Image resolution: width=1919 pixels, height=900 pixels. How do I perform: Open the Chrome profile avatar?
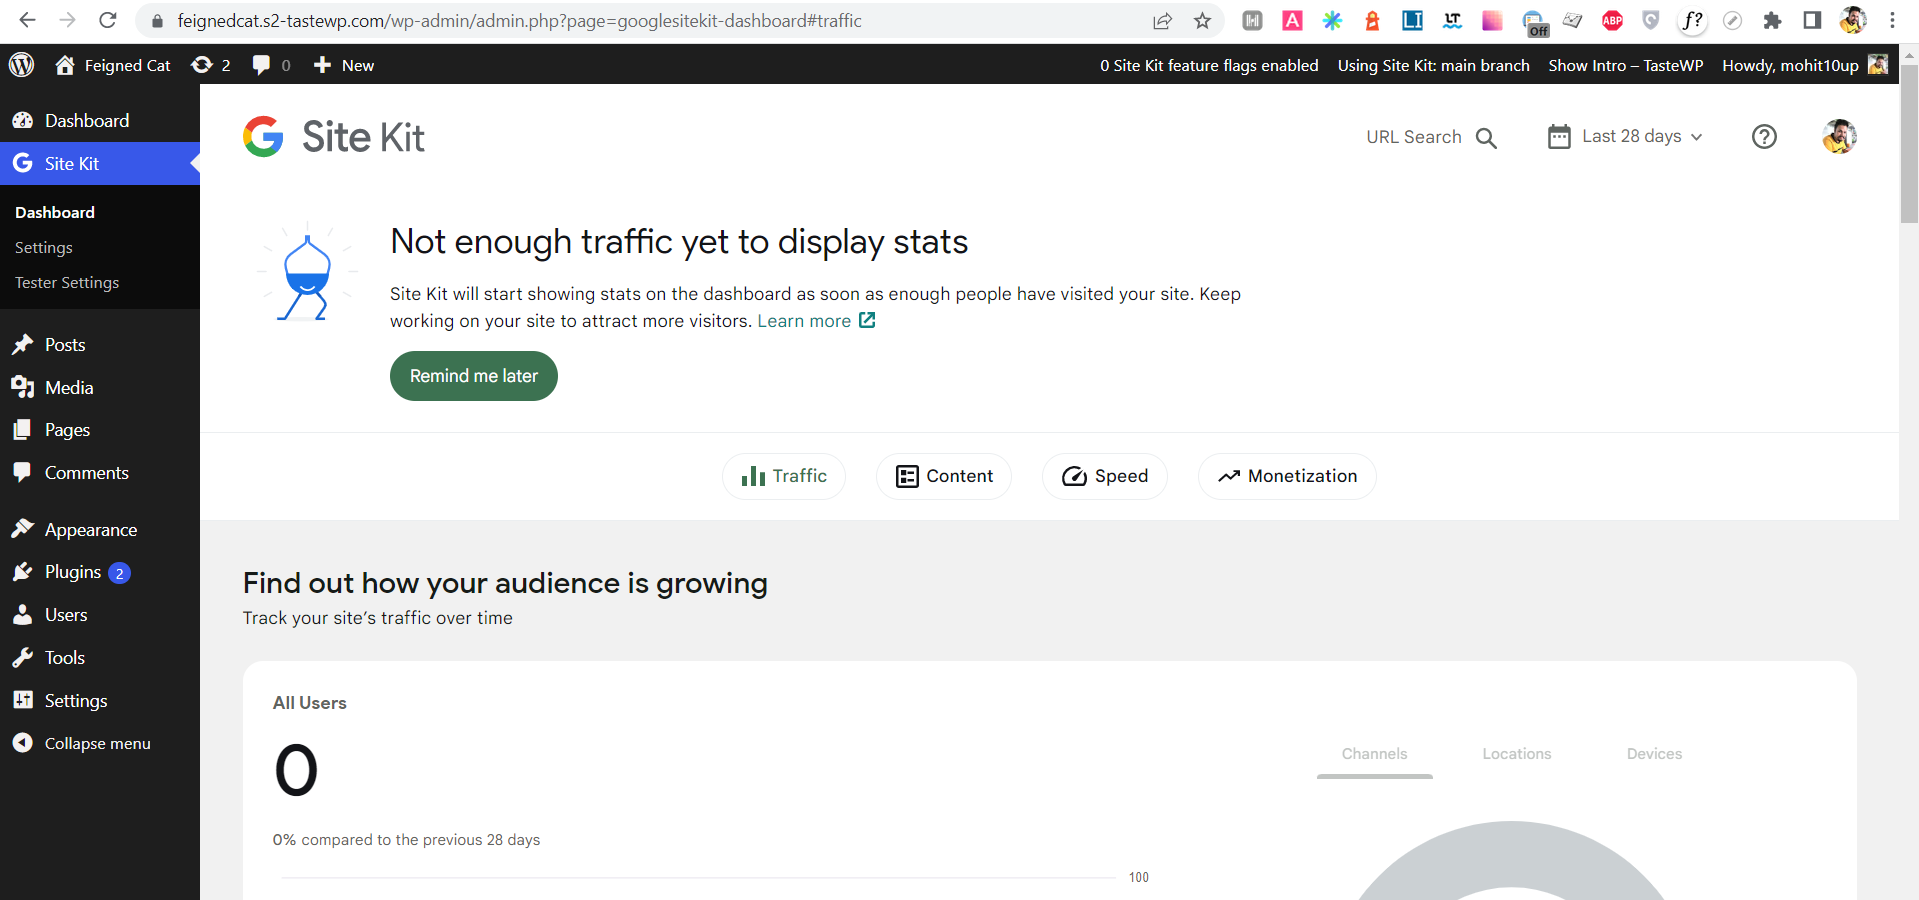1852,20
